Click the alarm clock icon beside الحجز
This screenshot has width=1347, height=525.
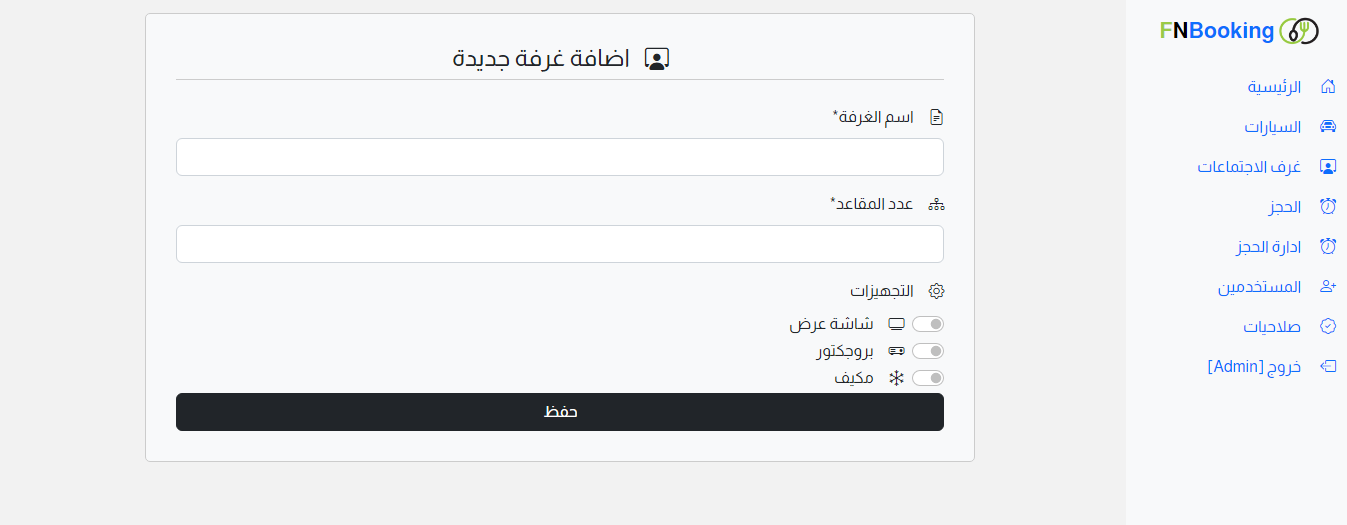[1328, 207]
